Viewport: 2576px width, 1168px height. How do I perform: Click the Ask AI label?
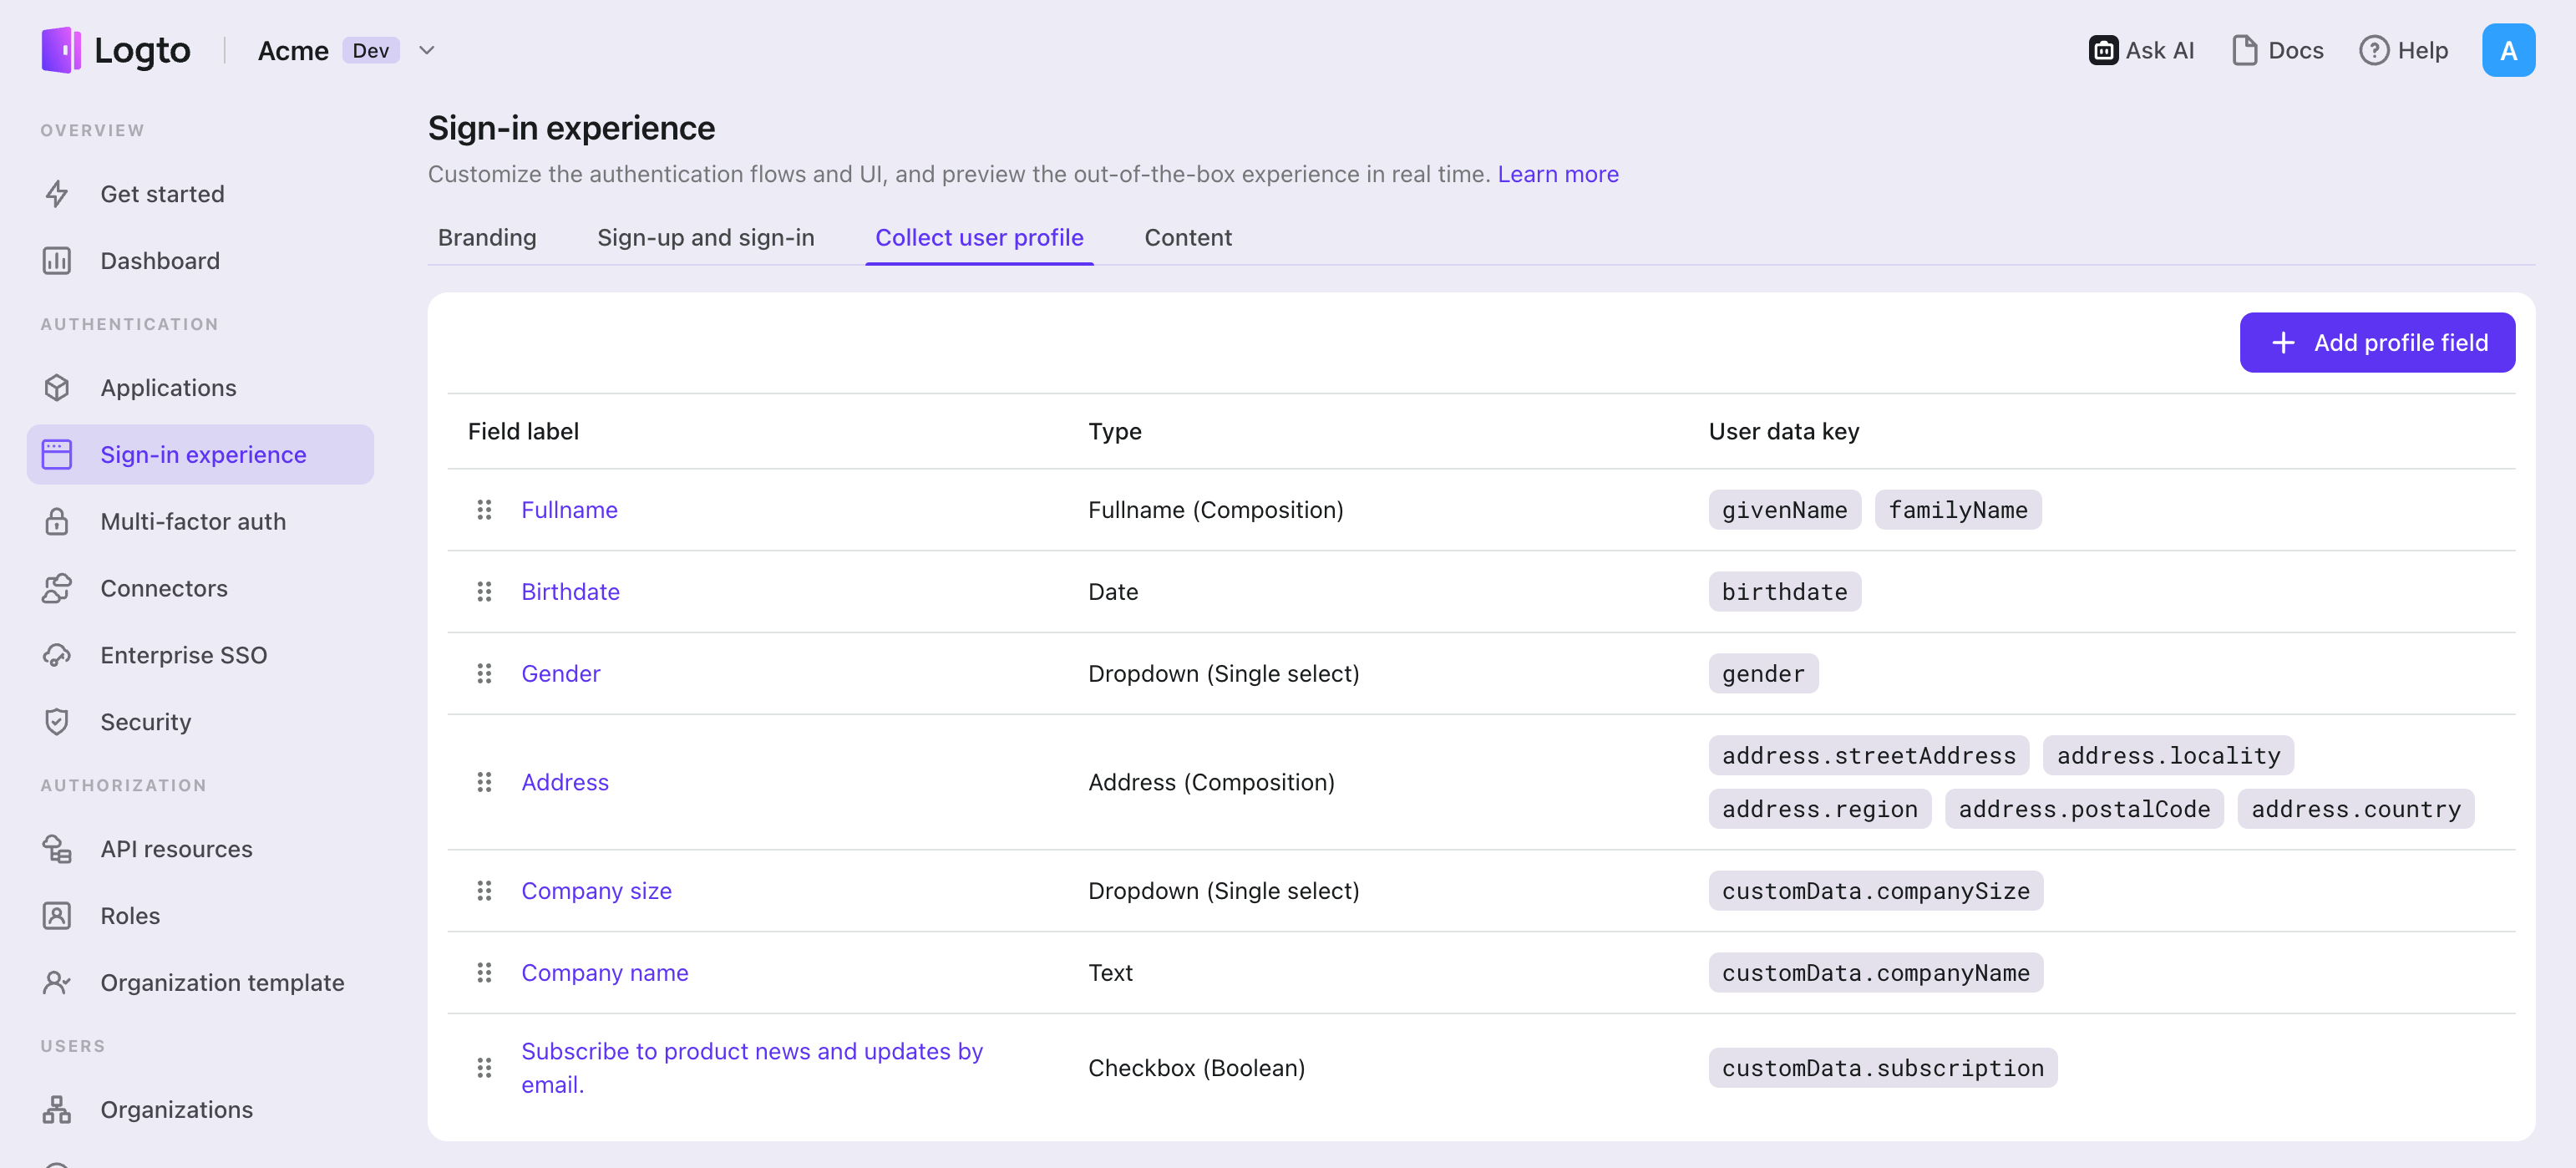2159,50
